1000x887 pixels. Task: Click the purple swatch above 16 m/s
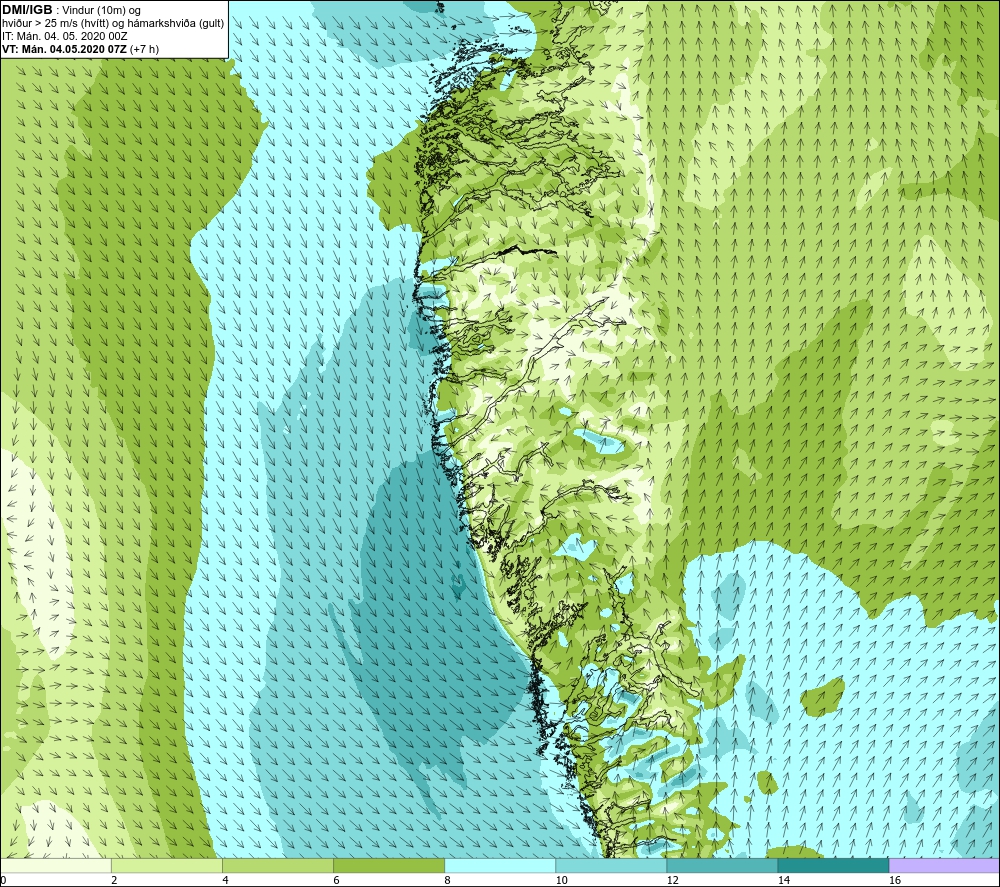(x=944, y=865)
